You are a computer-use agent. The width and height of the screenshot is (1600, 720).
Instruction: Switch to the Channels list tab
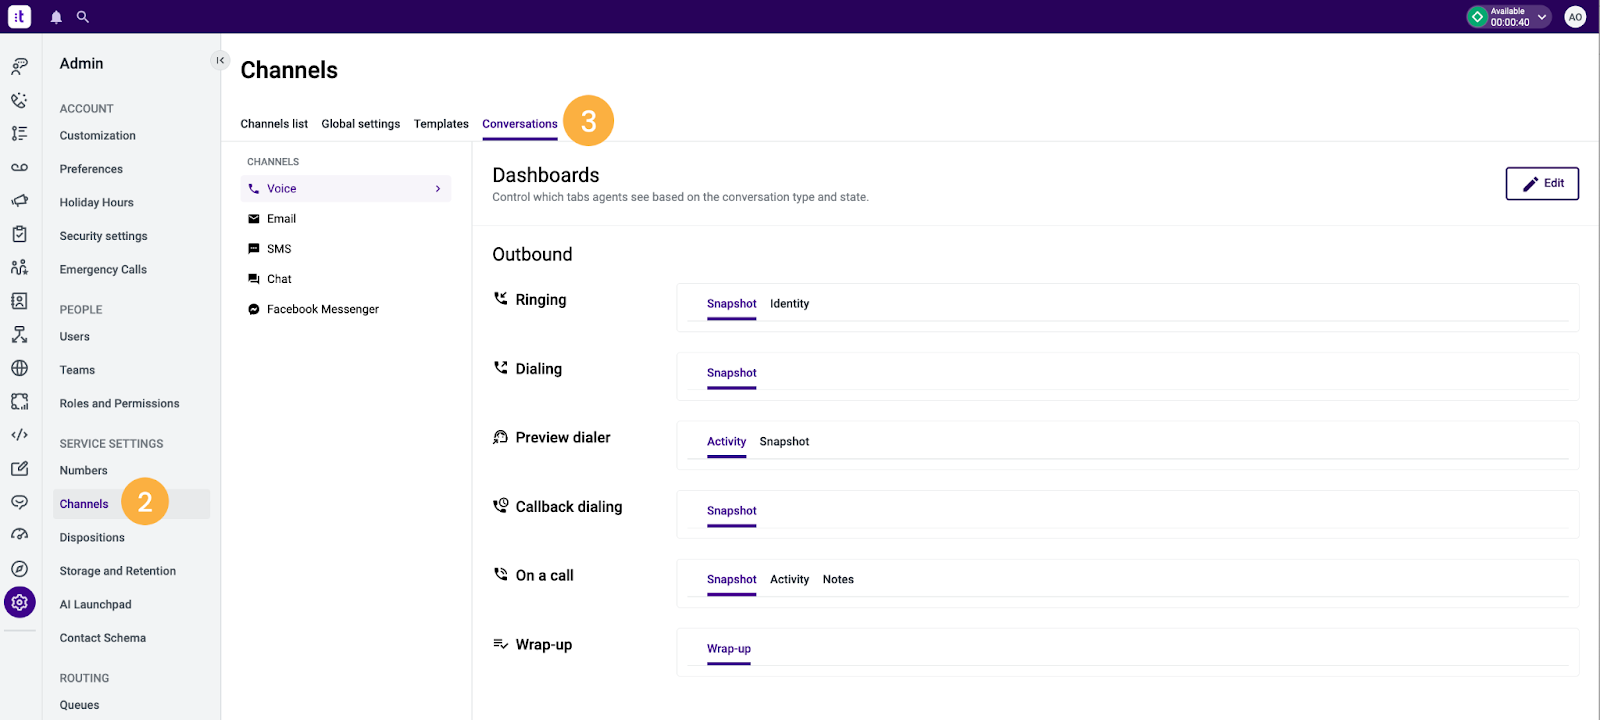(274, 124)
